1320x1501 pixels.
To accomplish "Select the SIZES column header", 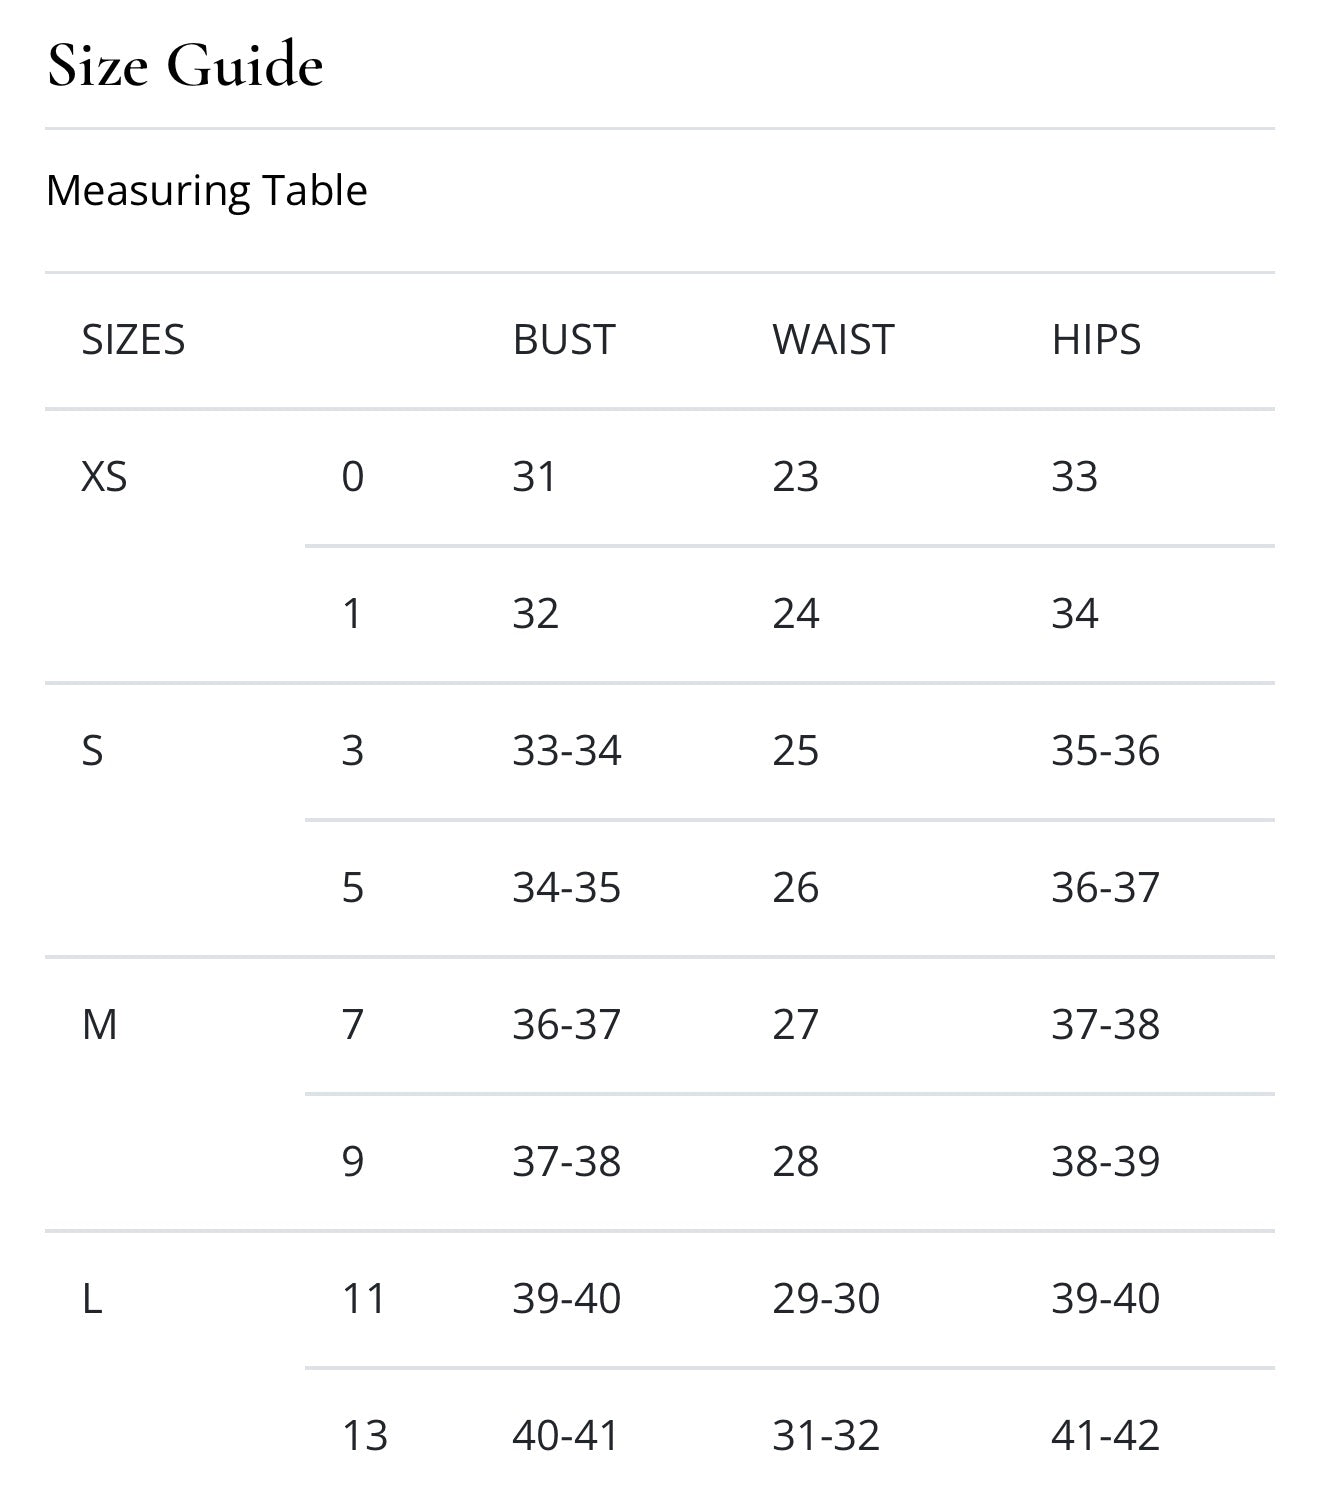I will [x=133, y=340].
